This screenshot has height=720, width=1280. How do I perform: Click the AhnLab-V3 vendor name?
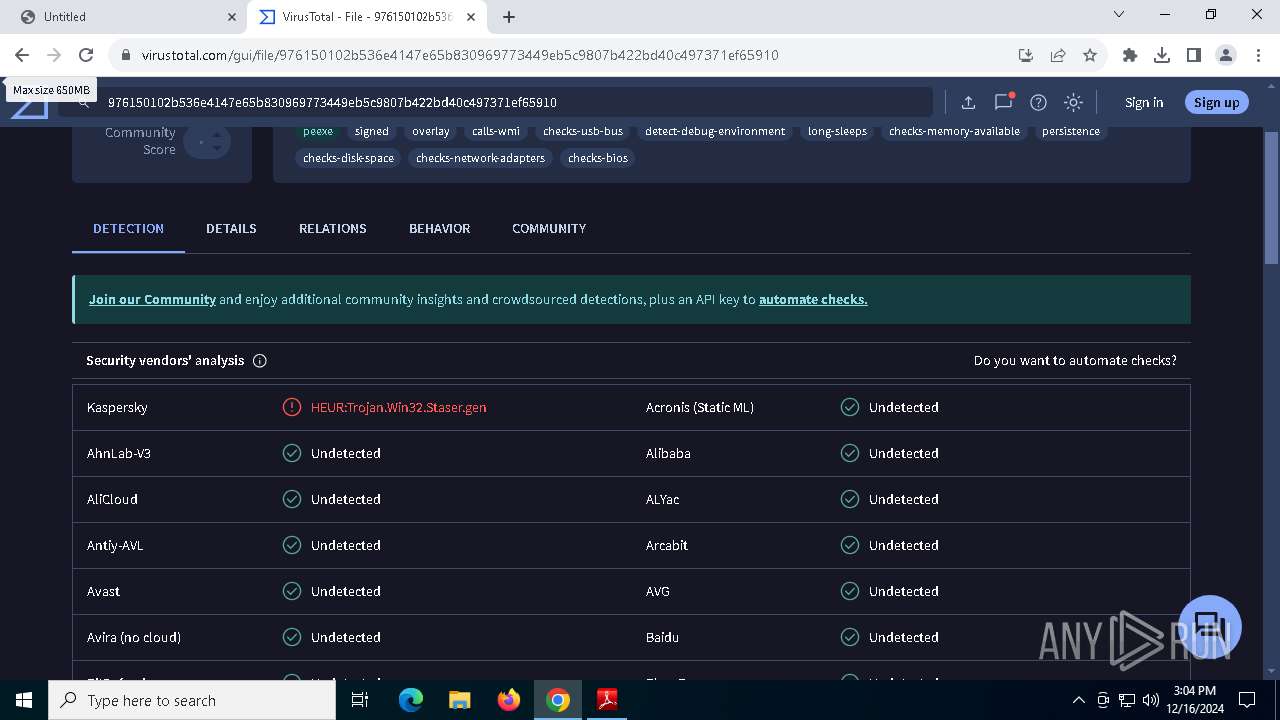(x=119, y=453)
